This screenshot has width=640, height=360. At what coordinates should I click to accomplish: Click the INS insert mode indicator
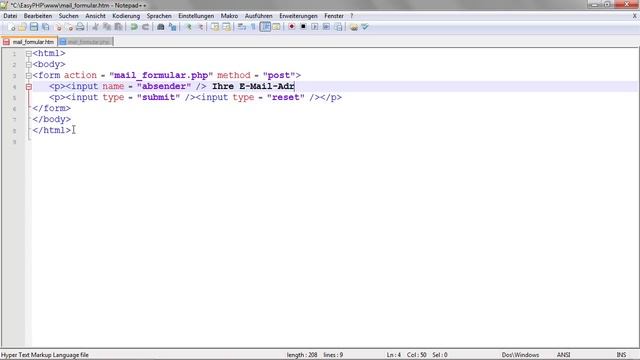coord(621,355)
